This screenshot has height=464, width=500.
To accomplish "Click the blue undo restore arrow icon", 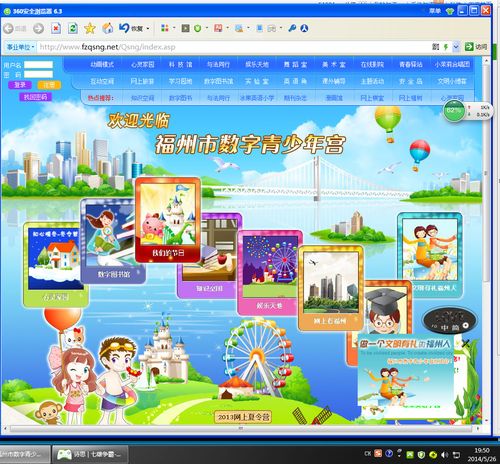I will click(x=124, y=28).
